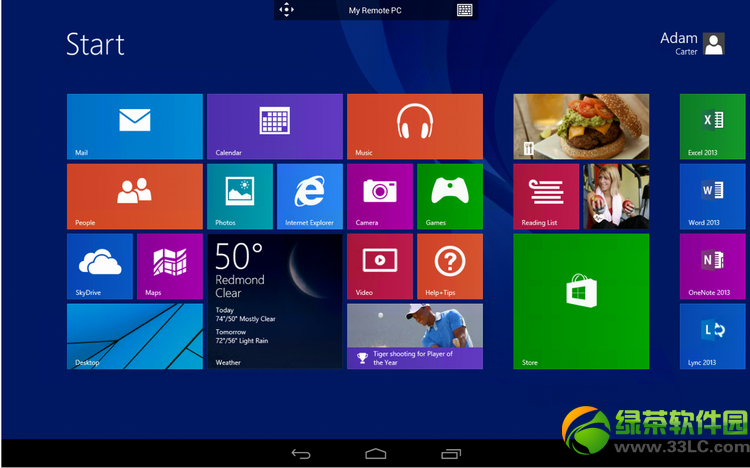
Task: Launch Excel 2013
Action: (x=712, y=126)
